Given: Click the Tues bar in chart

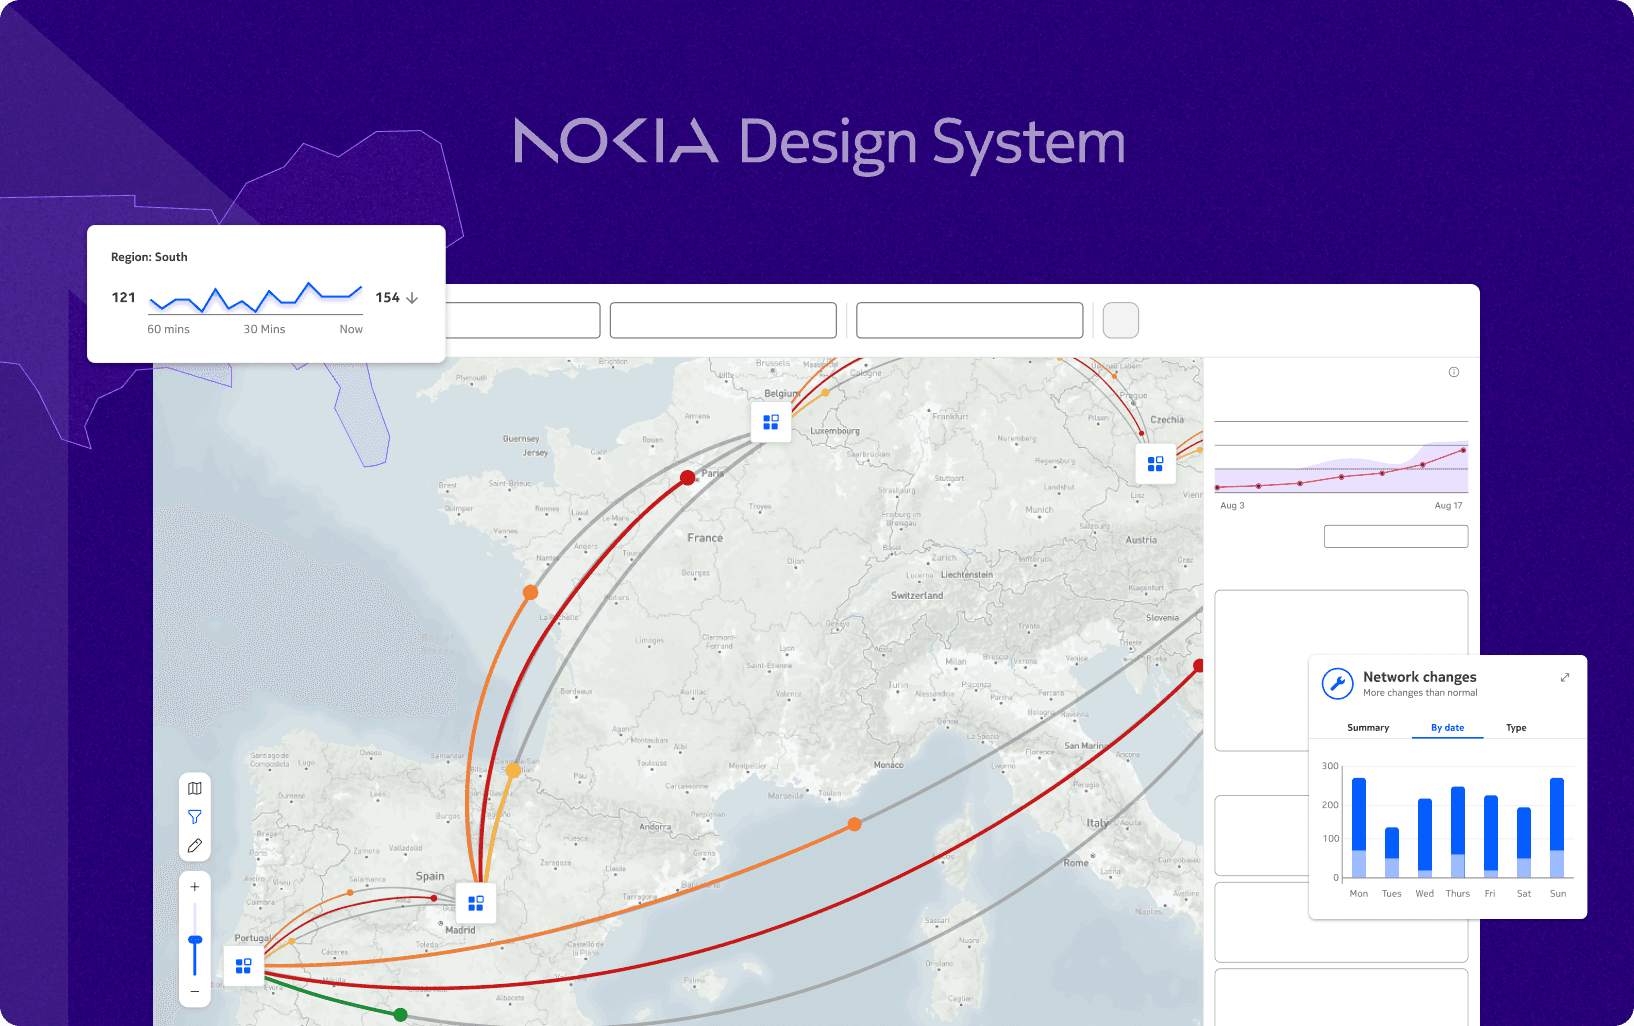Looking at the screenshot, I should [x=1392, y=853].
